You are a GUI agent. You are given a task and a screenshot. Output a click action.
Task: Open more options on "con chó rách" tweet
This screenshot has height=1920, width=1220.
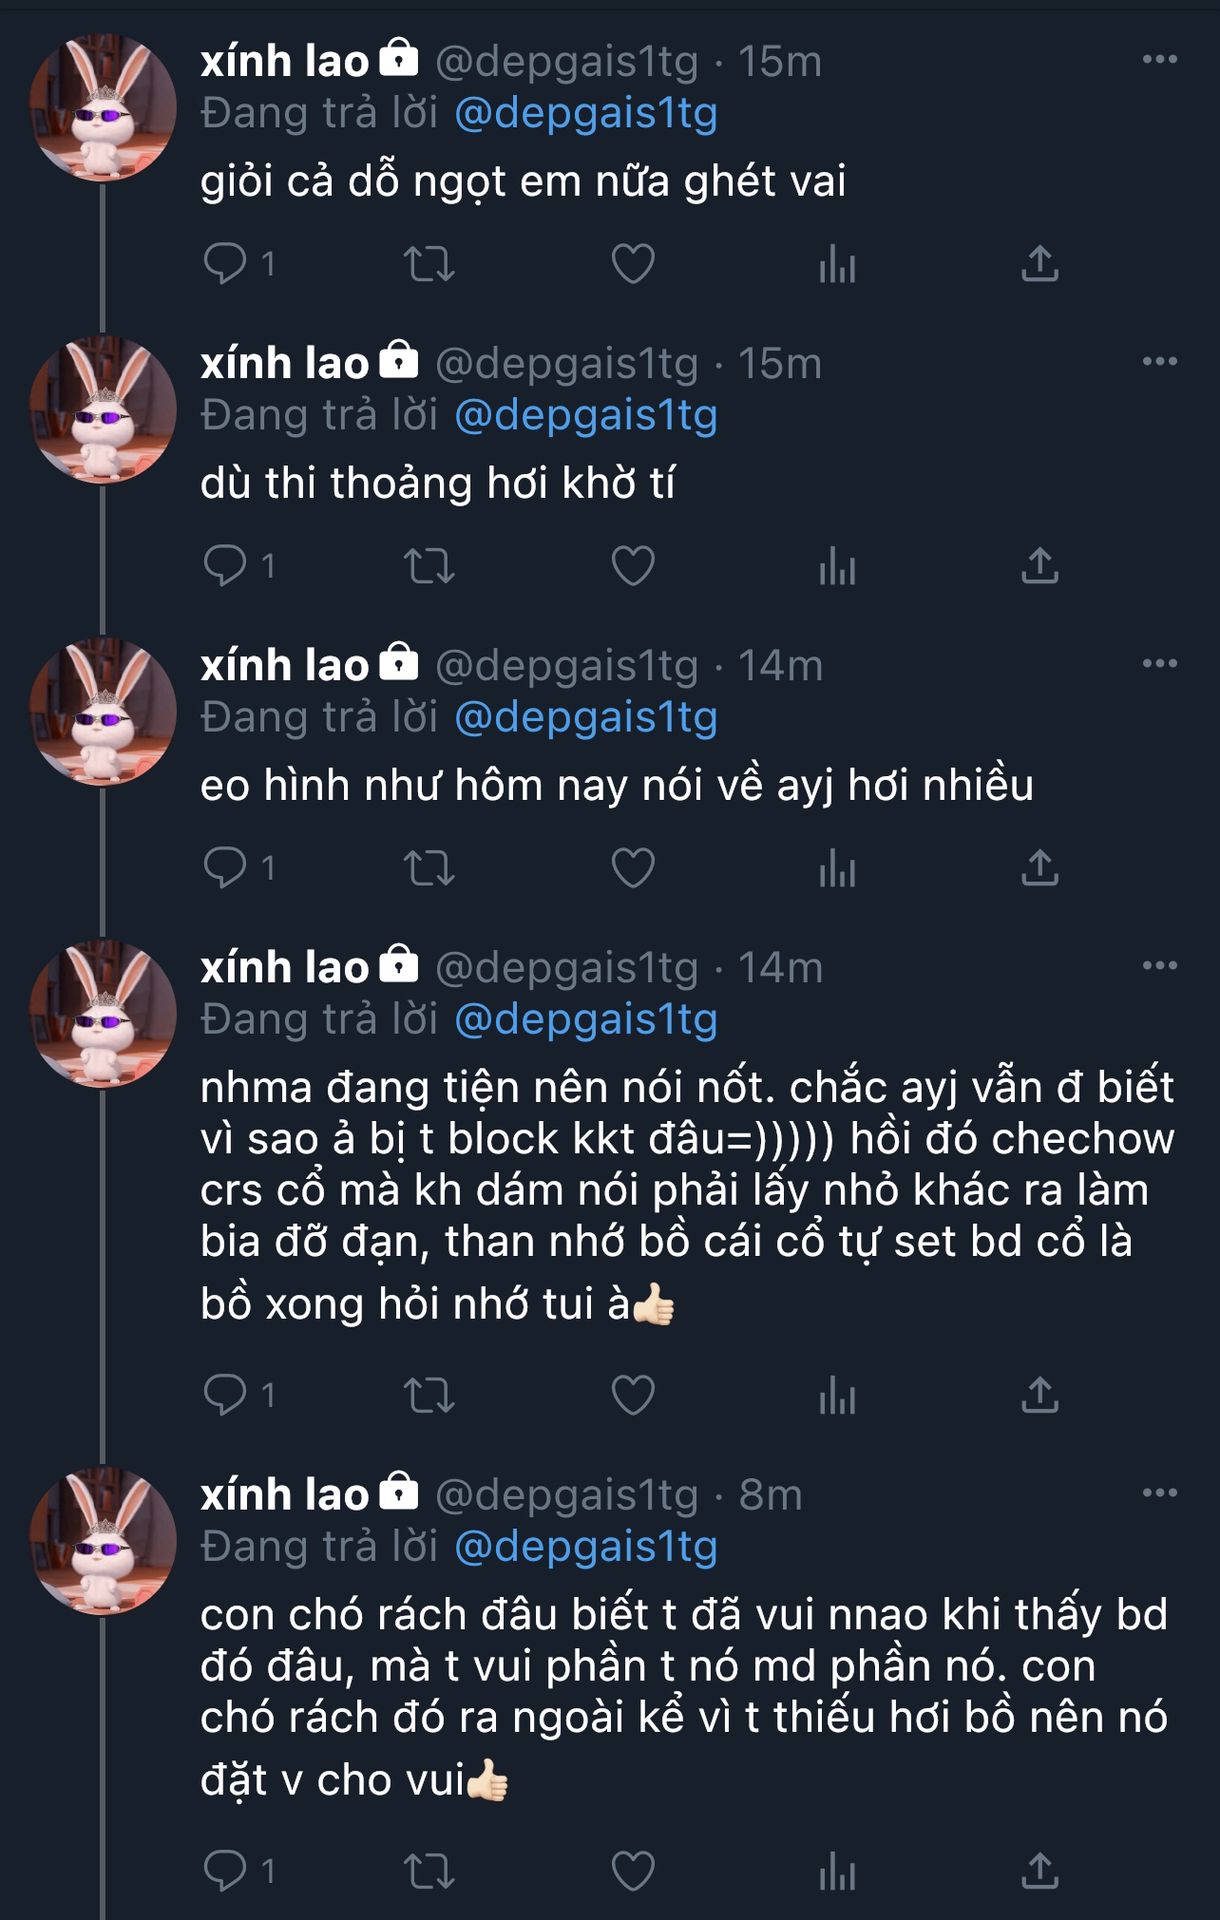click(1159, 1493)
